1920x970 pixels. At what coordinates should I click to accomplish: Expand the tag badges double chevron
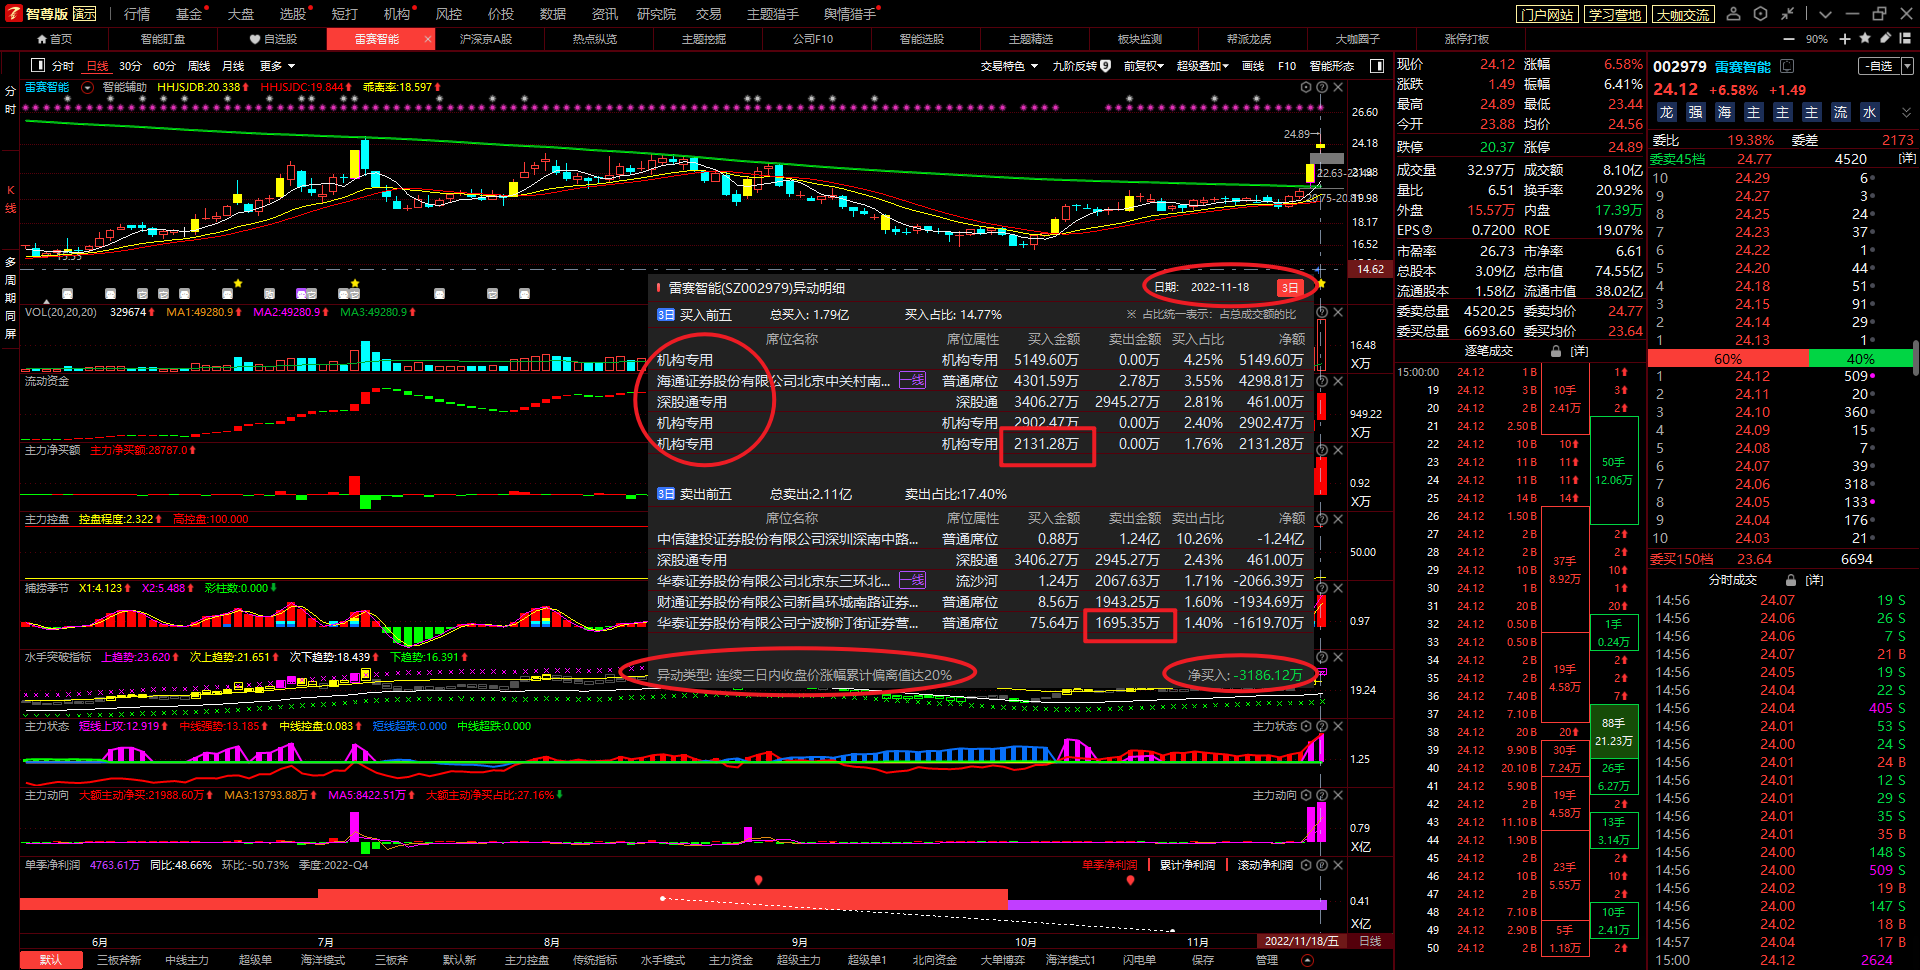pos(1906,112)
